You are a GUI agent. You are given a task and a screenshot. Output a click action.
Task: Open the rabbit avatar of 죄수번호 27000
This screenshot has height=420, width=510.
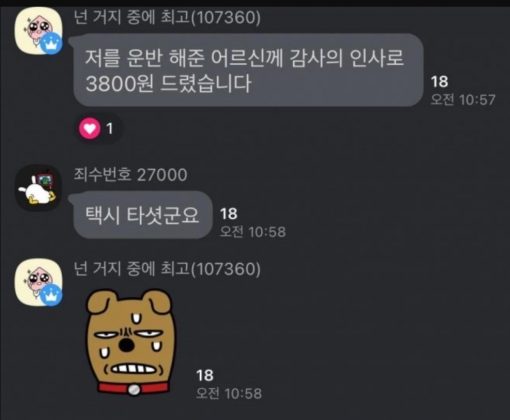39,188
